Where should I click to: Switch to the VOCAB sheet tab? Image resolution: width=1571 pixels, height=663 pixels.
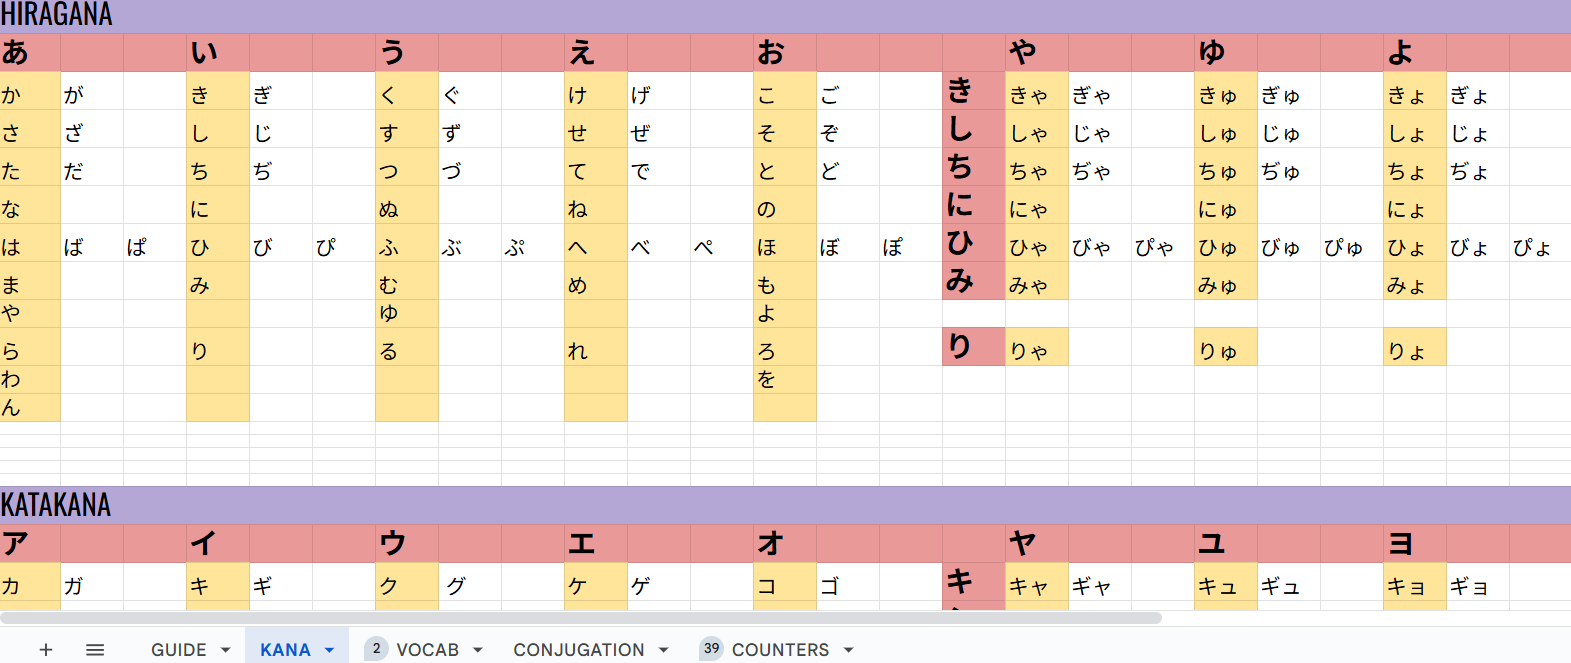427,650
